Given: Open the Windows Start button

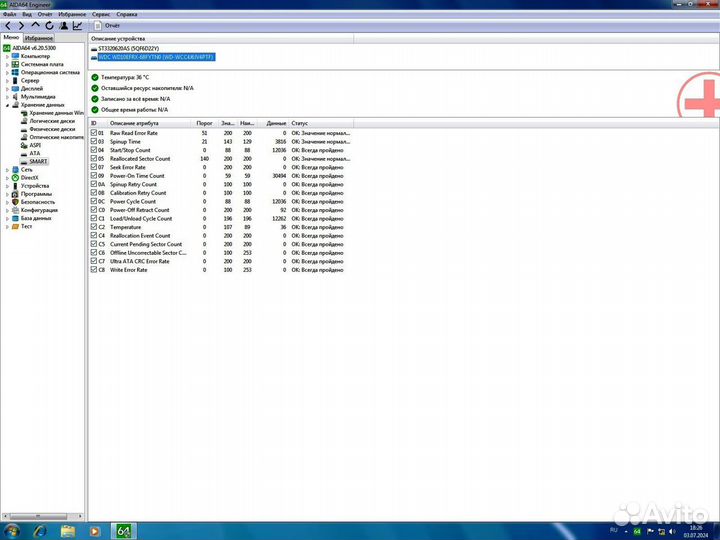Looking at the screenshot, I should pyautogui.click(x=12, y=532).
